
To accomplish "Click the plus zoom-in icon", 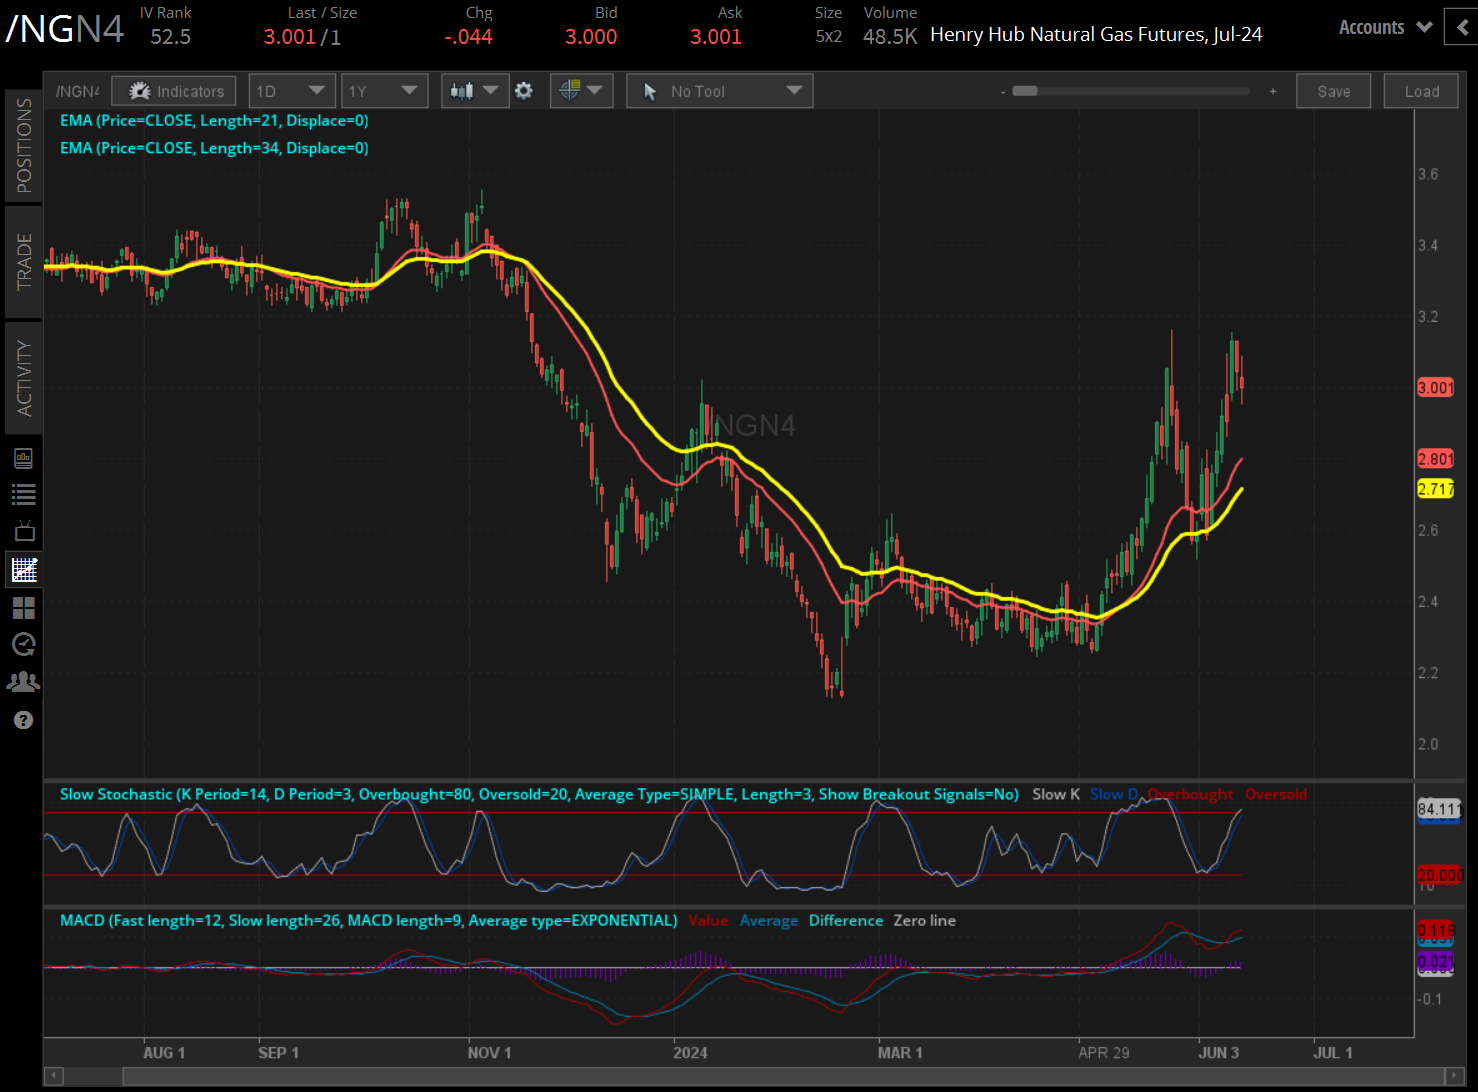I will 1273,91.
